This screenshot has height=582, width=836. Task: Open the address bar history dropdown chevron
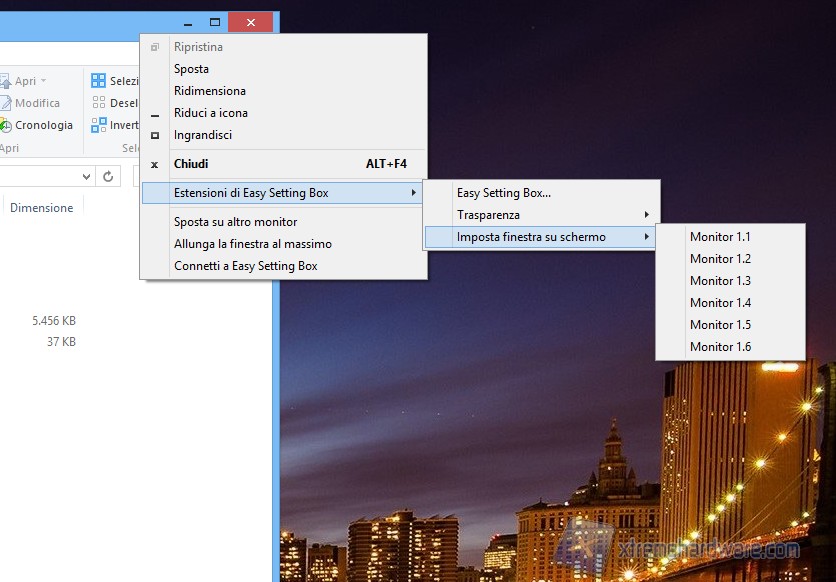pos(86,177)
